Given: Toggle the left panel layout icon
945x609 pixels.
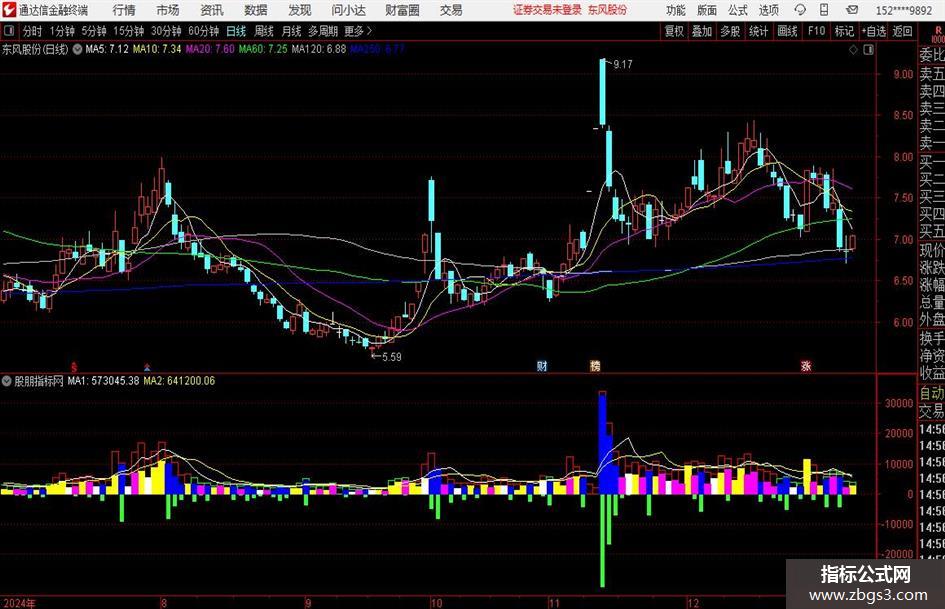Looking at the screenshot, I should [8, 30].
